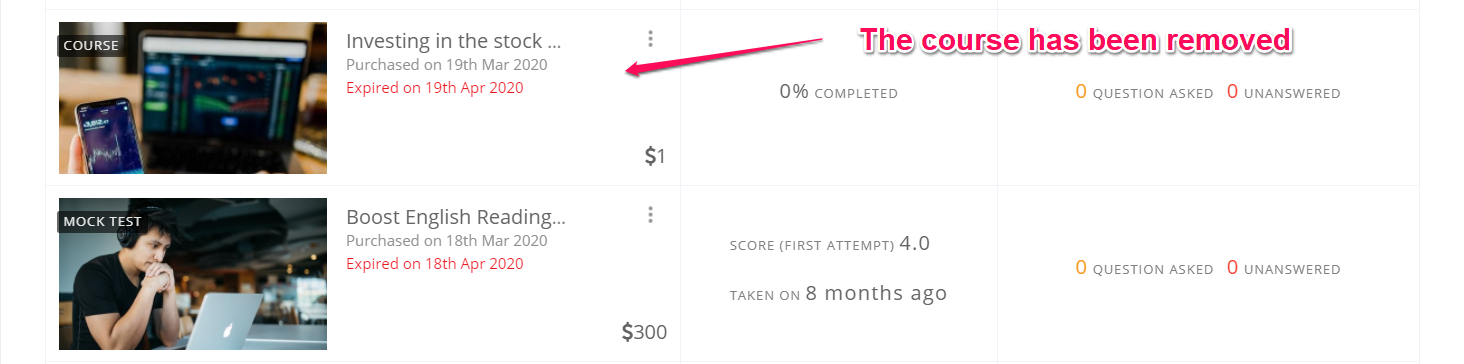Select the $1 price of Investing course
The width and height of the screenshot is (1464, 364).
[655, 156]
